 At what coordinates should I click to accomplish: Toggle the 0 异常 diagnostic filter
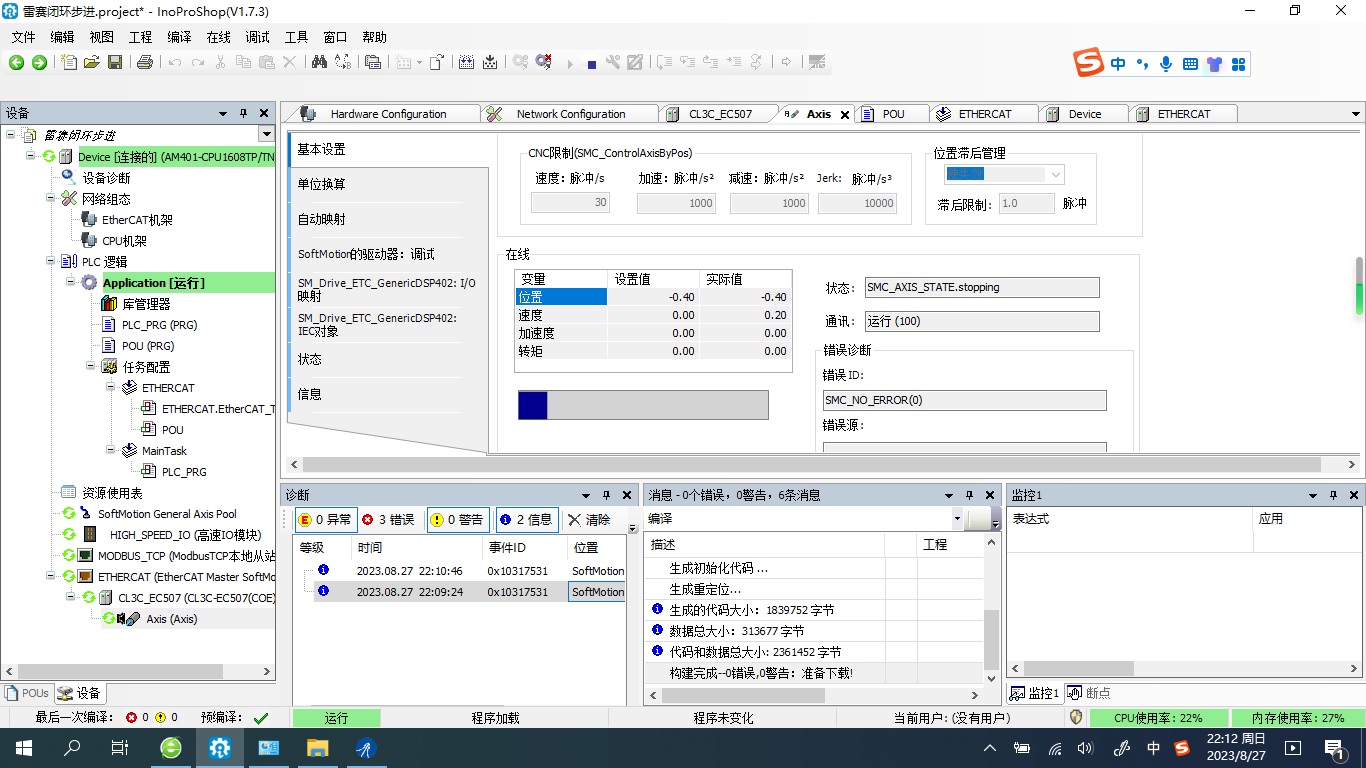click(325, 520)
